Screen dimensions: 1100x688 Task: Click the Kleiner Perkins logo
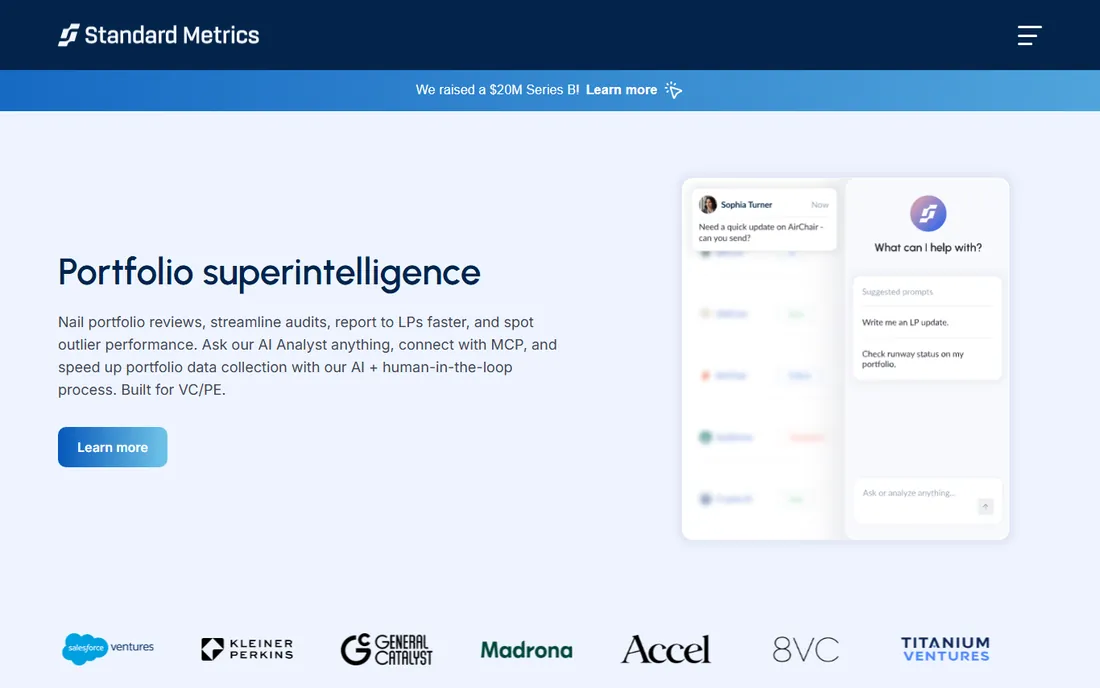click(247, 649)
